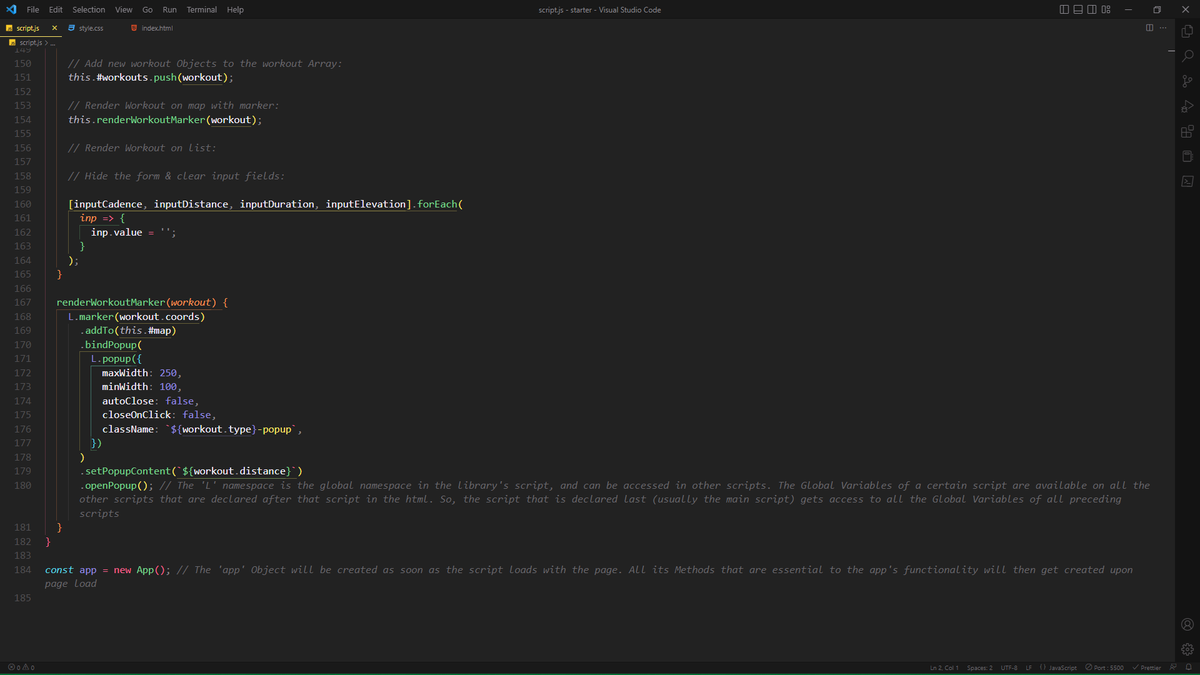Open the Run menu

tap(170, 9)
